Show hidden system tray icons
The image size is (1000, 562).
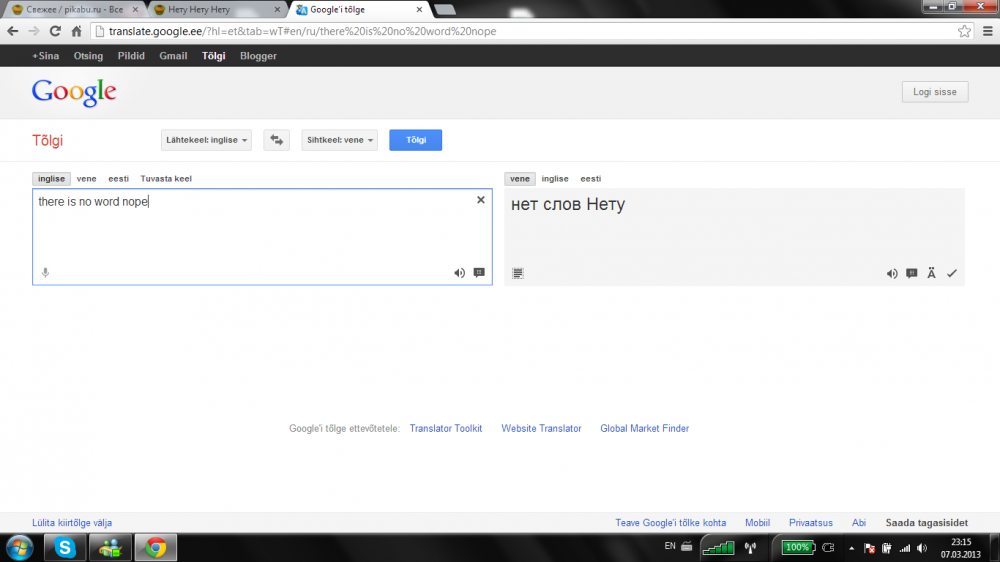851,548
